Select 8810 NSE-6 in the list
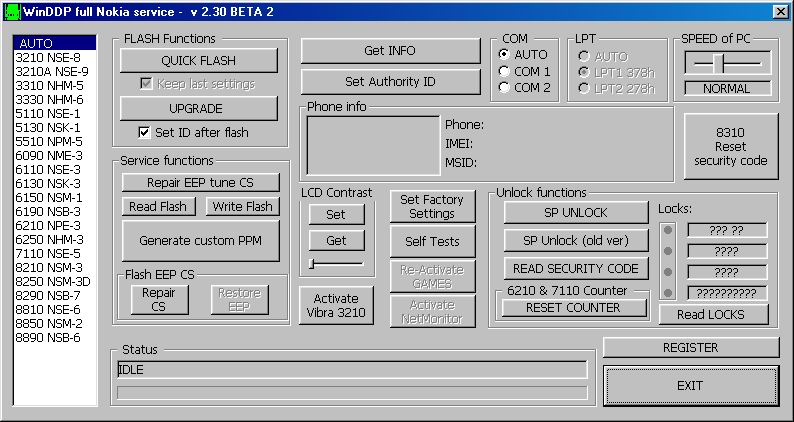The image size is (794, 422). coord(55,310)
